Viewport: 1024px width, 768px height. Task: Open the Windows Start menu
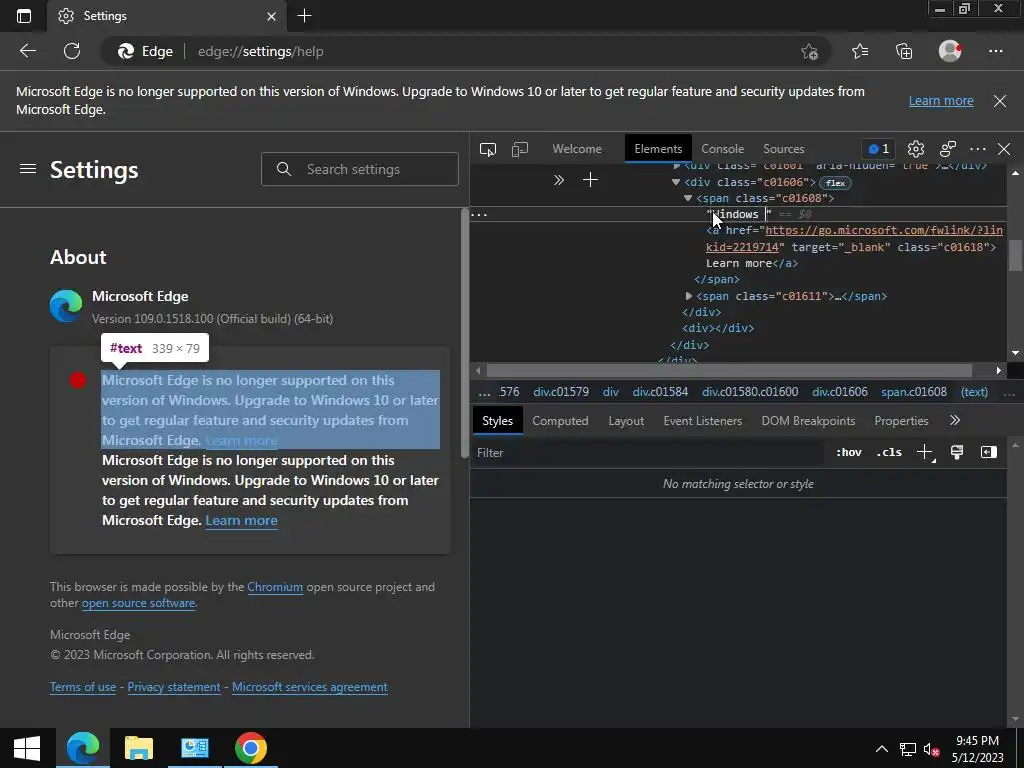(x=27, y=748)
